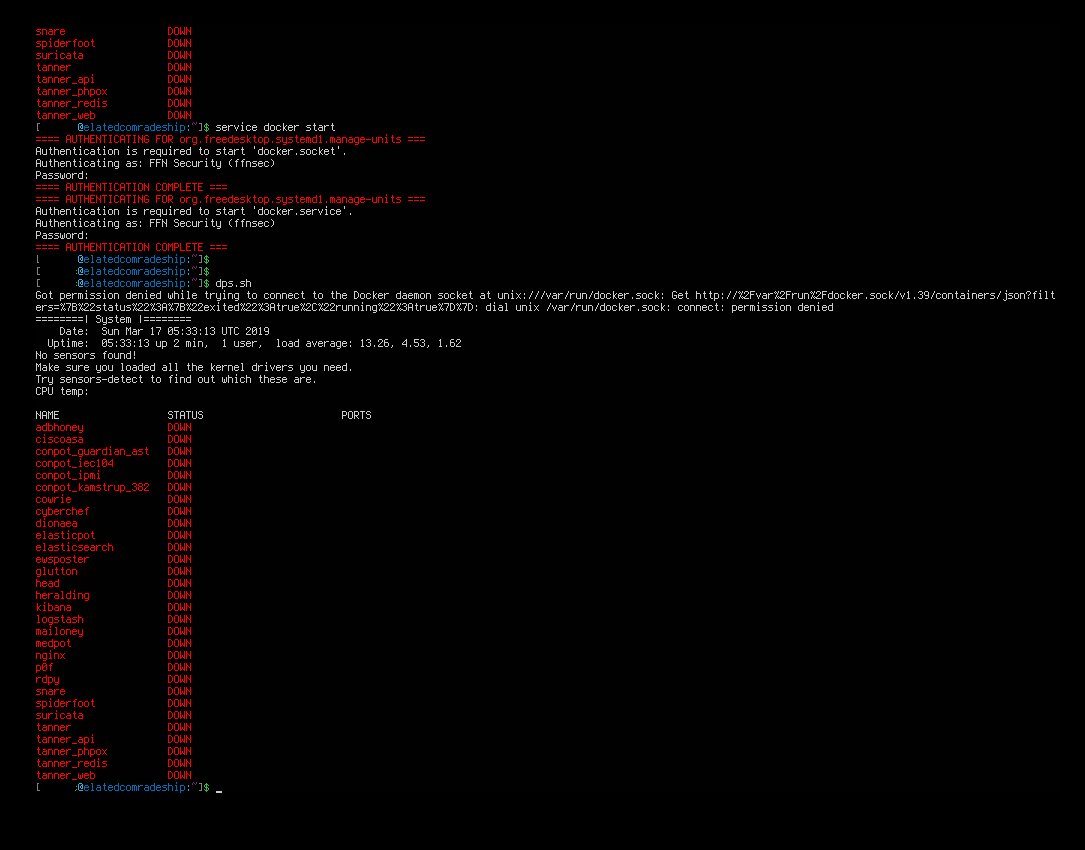Click the spiderfoot service entry
The image size is (1085, 850).
coord(65,703)
